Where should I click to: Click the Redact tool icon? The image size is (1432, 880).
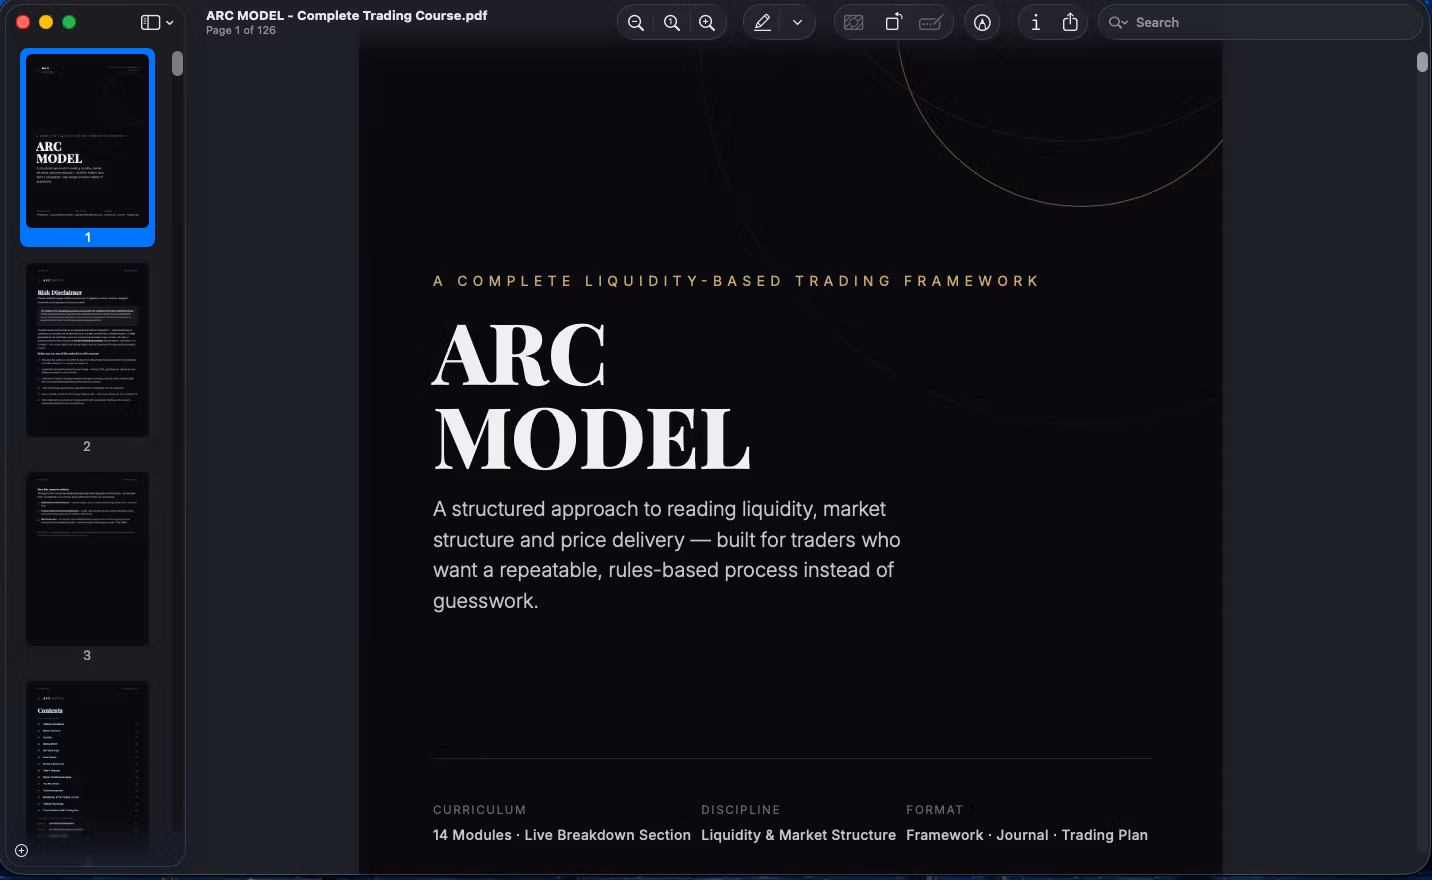pyautogui.click(x=854, y=23)
